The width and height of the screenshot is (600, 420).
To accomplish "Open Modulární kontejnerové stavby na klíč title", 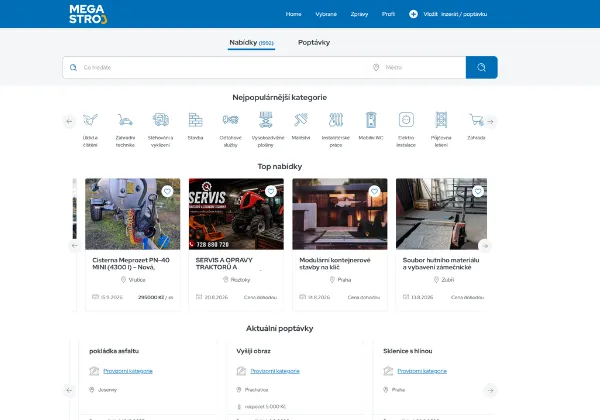I will pyautogui.click(x=335, y=264).
